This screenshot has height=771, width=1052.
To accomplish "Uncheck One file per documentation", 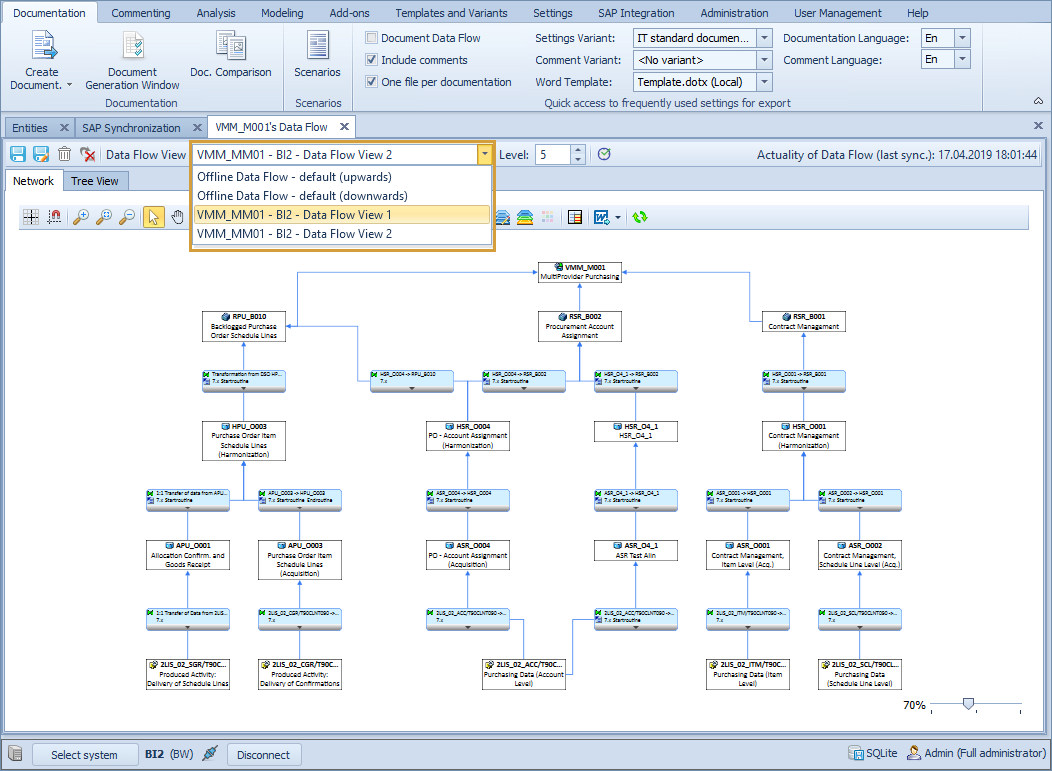I will pos(373,81).
